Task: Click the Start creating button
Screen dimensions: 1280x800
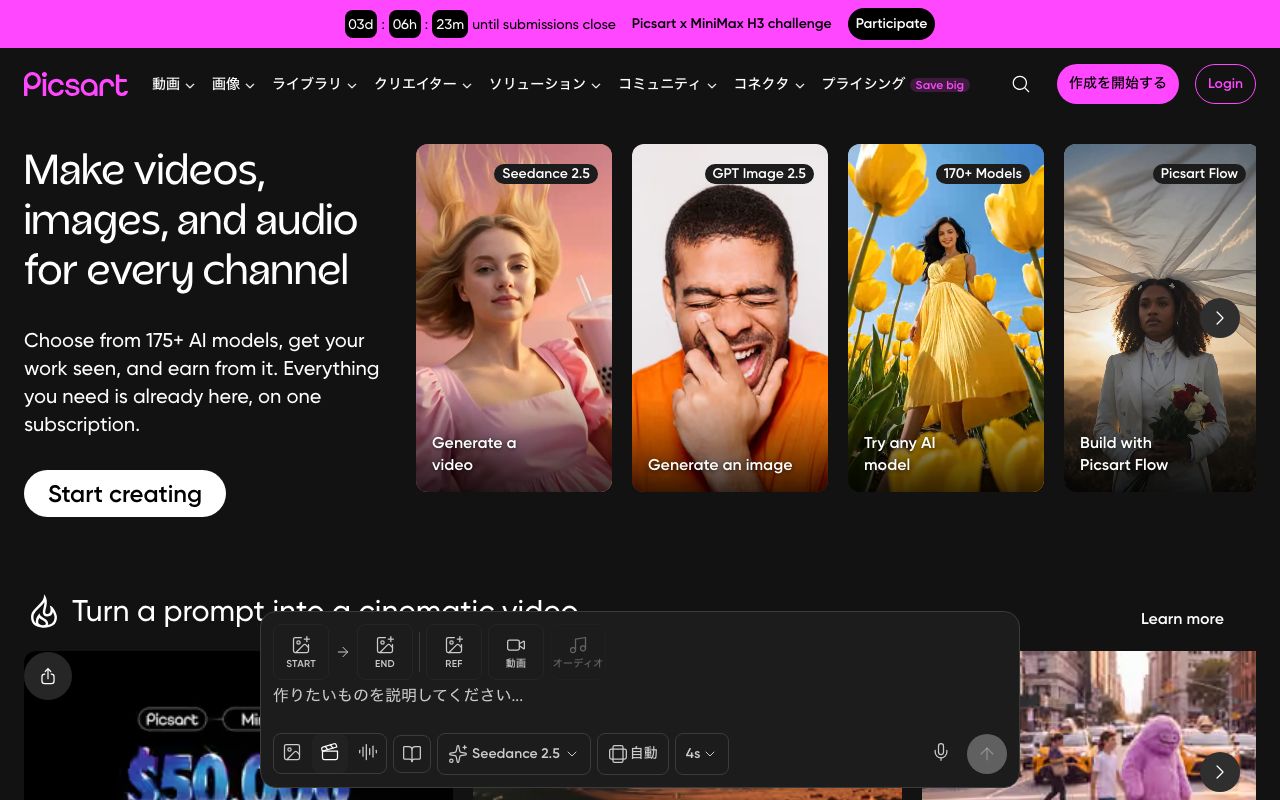Action: 125,494
